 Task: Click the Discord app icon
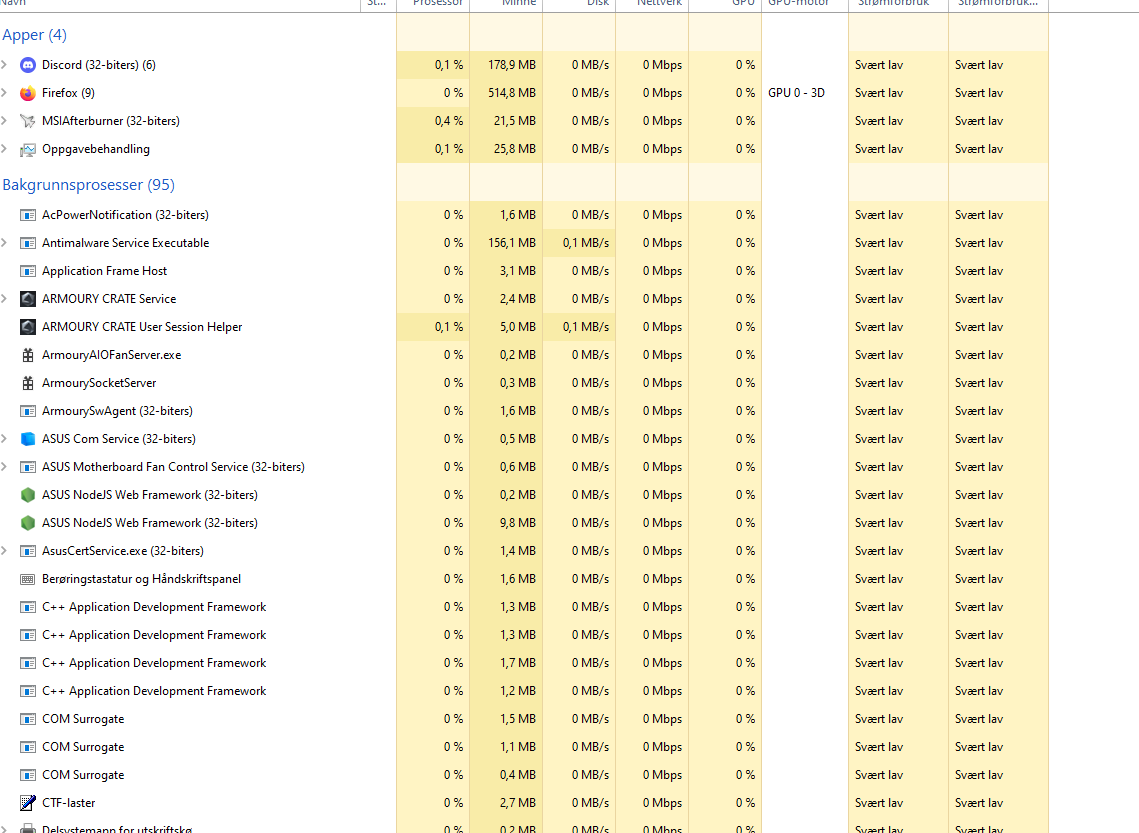click(28, 65)
